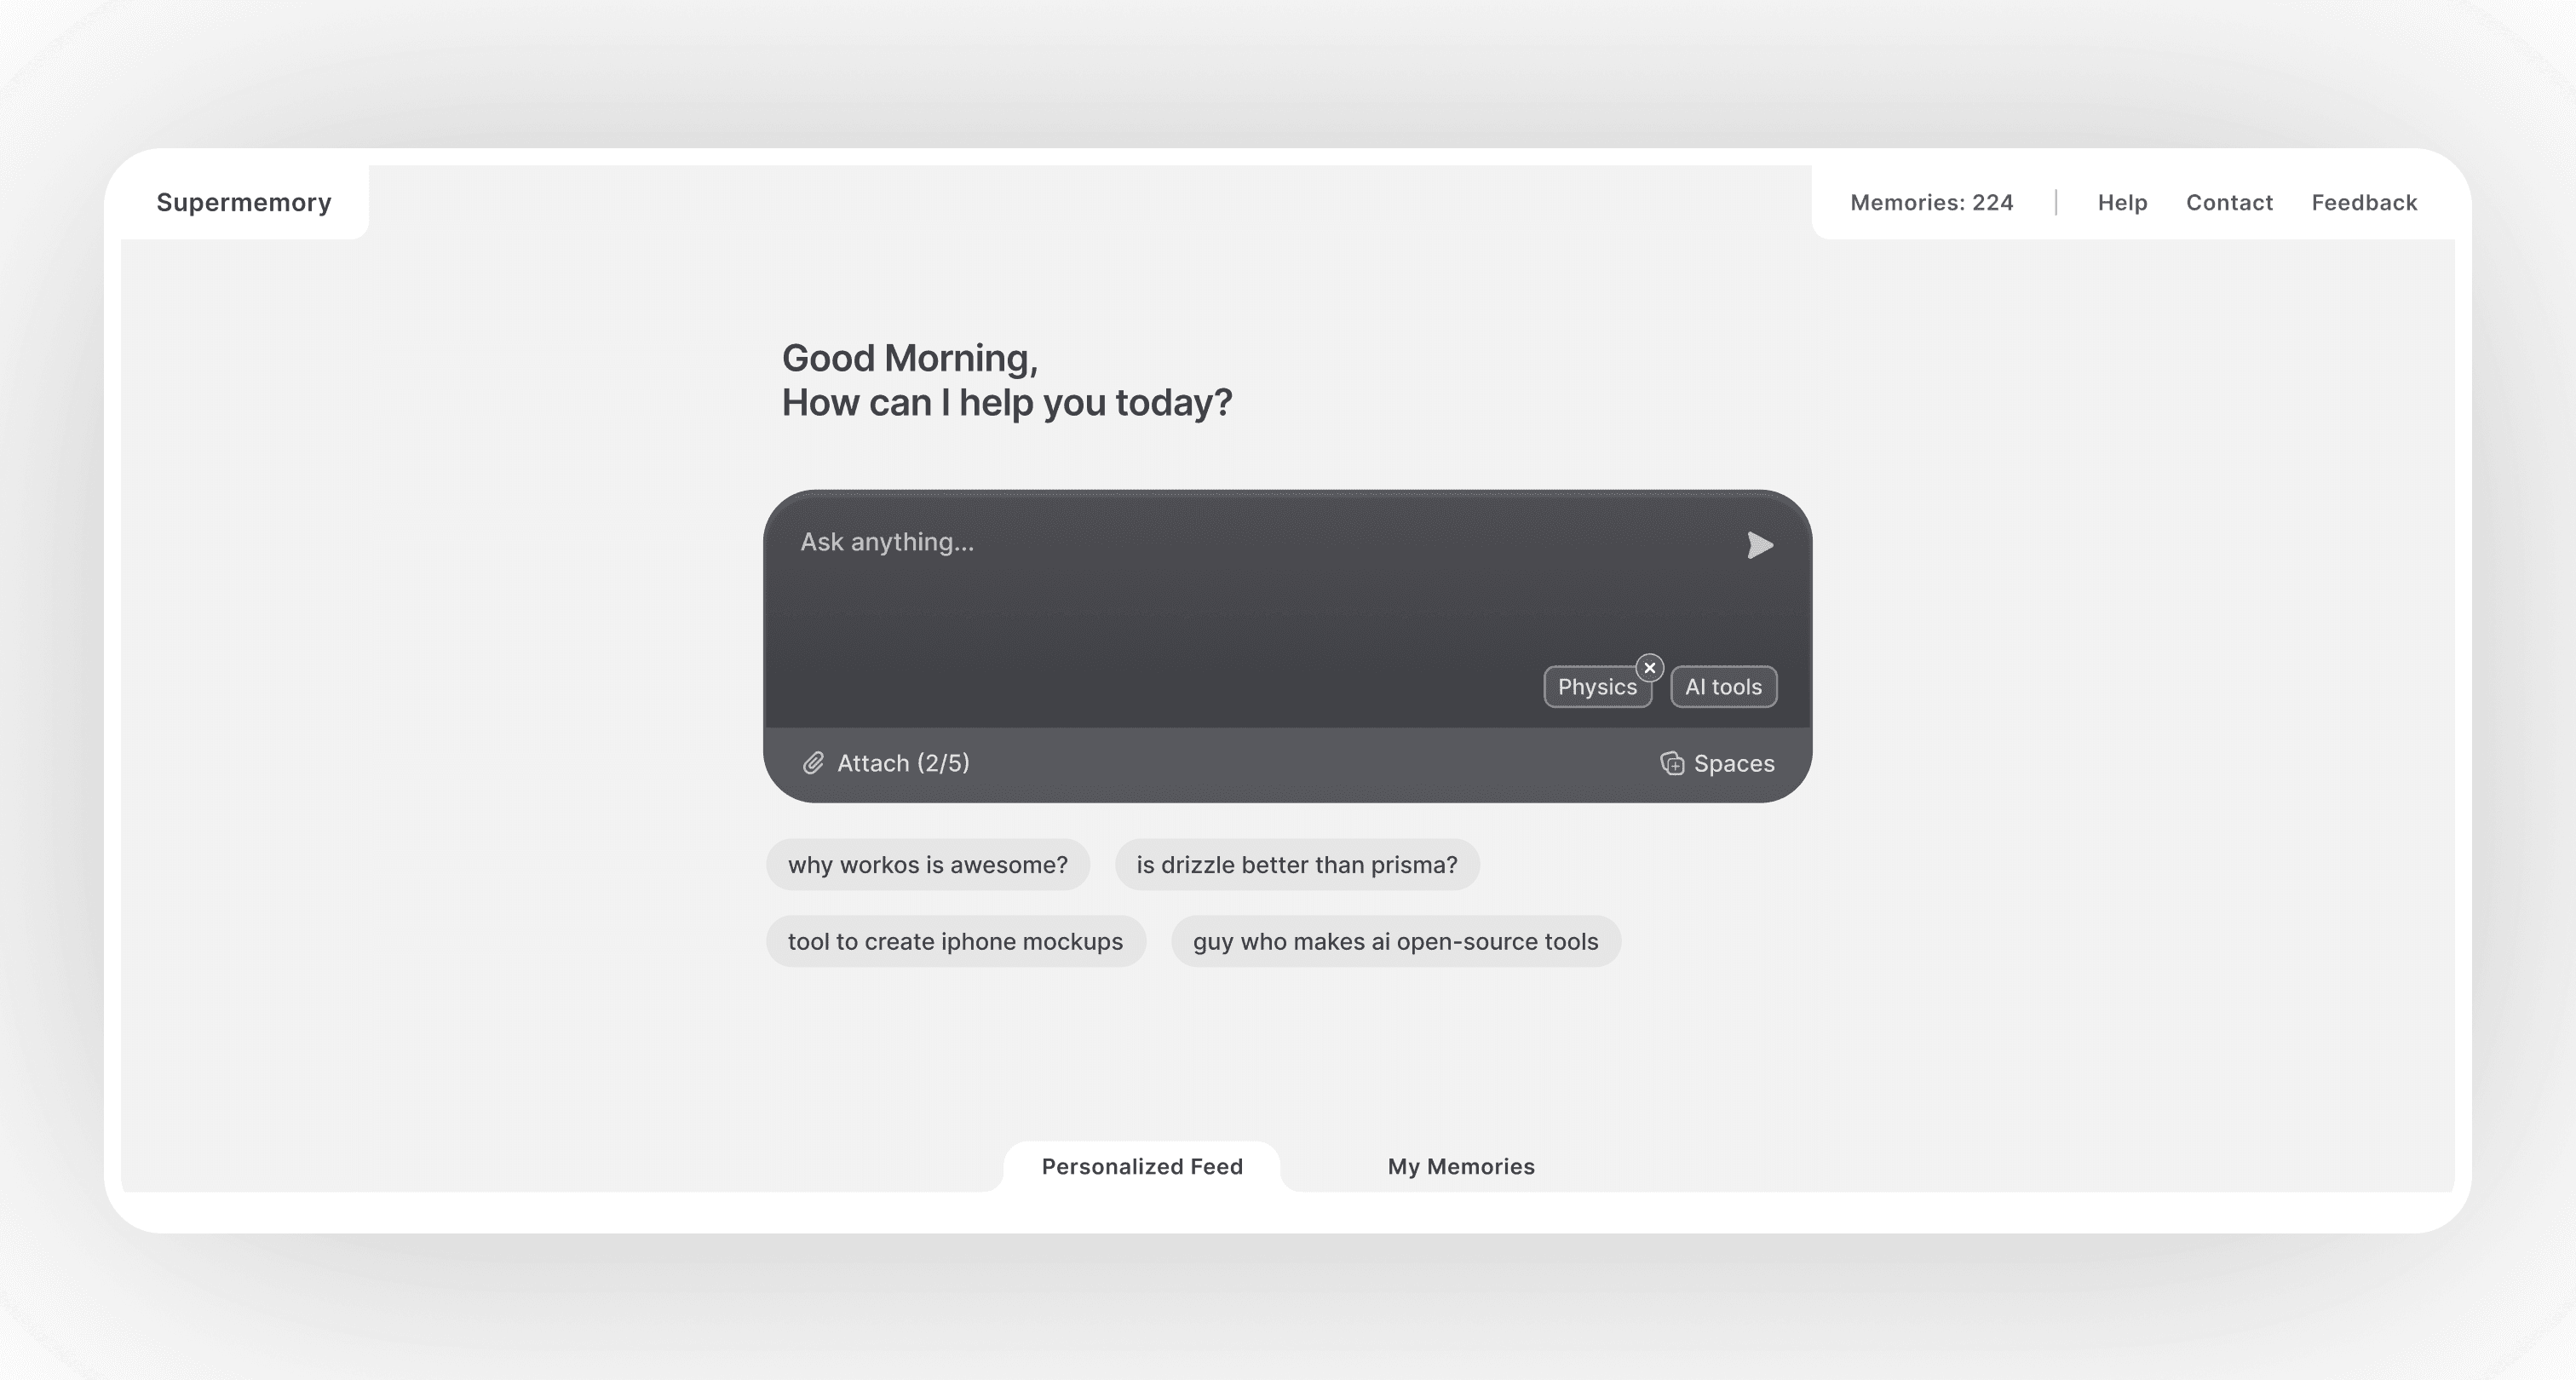The width and height of the screenshot is (2576, 1380).
Task: Click the Attach paperclip icon
Action: (815, 762)
